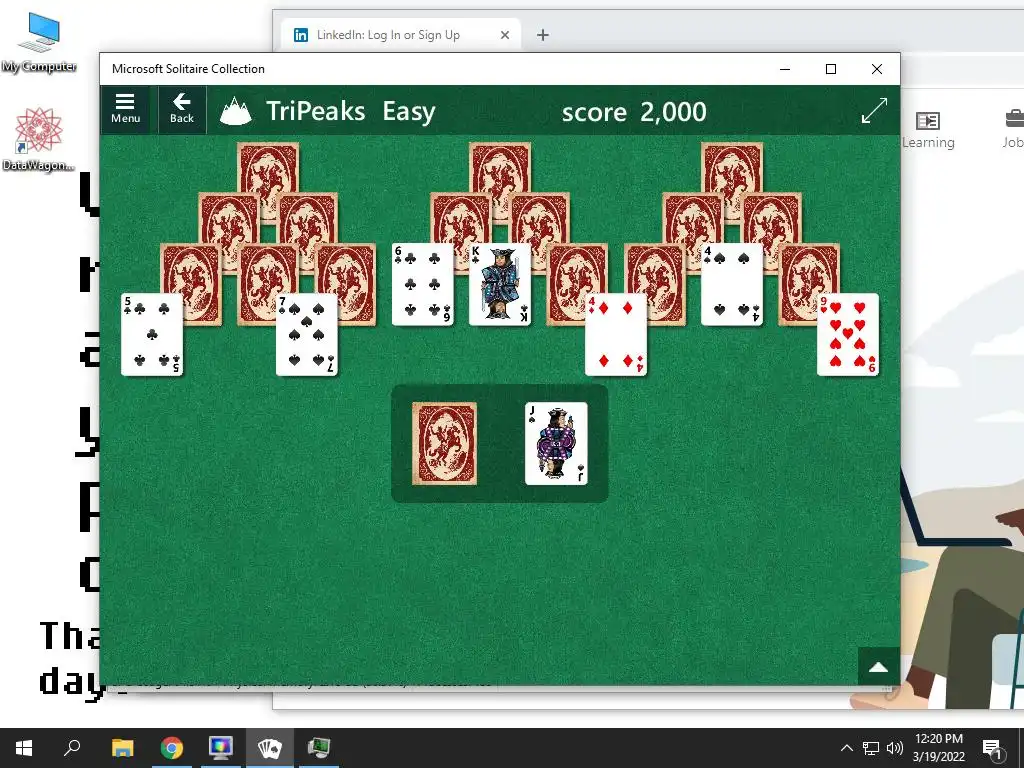Viewport: 1024px width, 768px height.
Task: Click the Jack of spades waste card
Action: click(x=556, y=443)
